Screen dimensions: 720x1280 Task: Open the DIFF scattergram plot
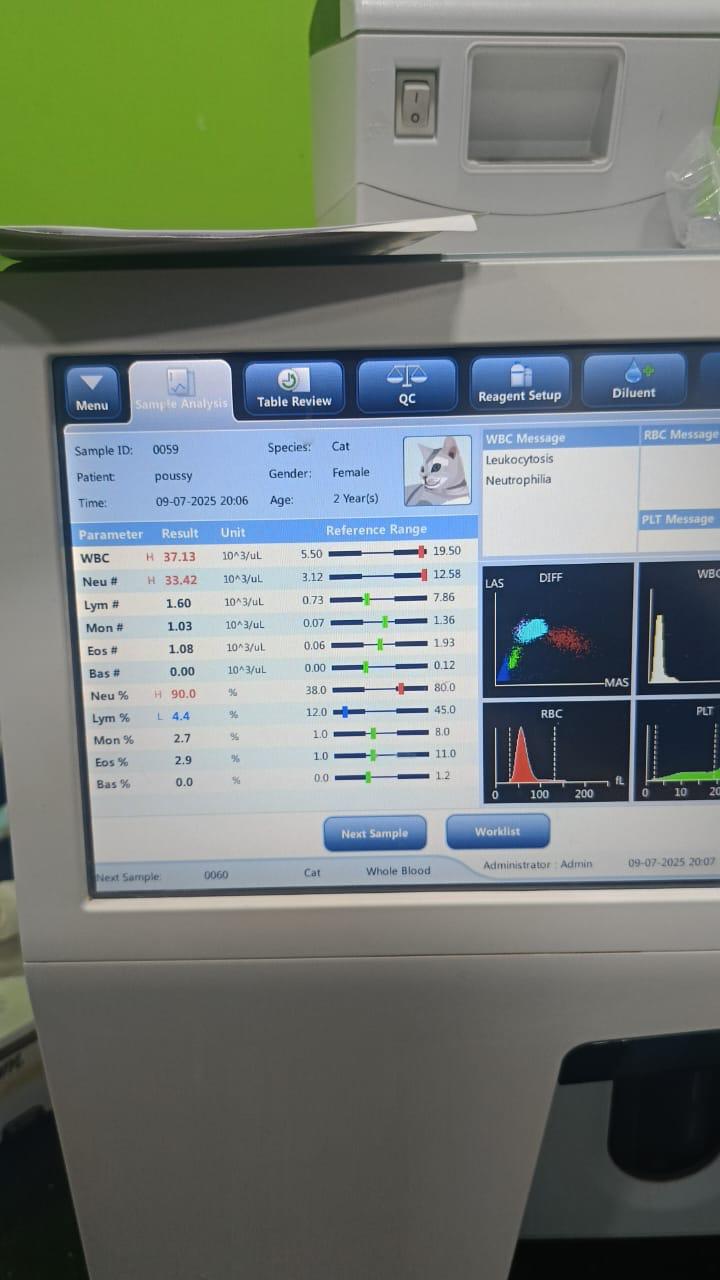(557, 630)
